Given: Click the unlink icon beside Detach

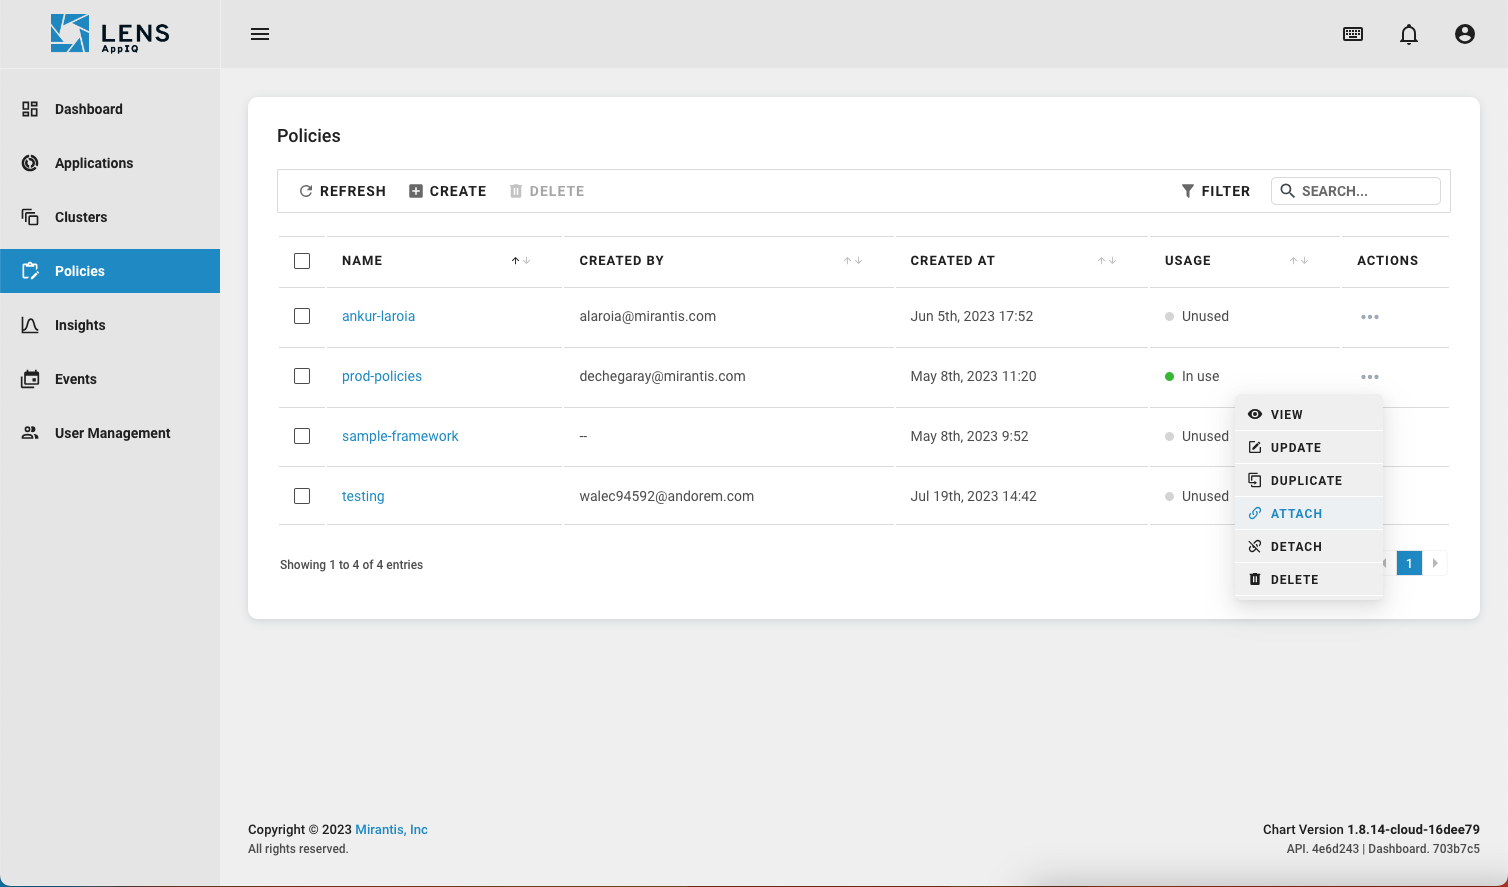Looking at the screenshot, I should pyautogui.click(x=1255, y=546).
